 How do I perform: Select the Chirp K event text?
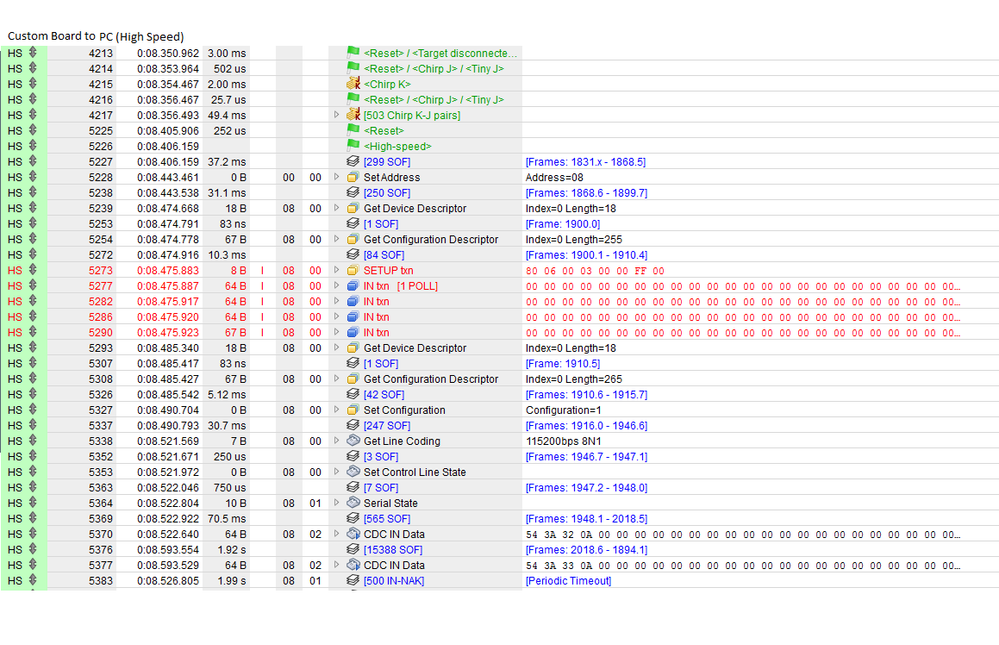(x=387, y=84)
